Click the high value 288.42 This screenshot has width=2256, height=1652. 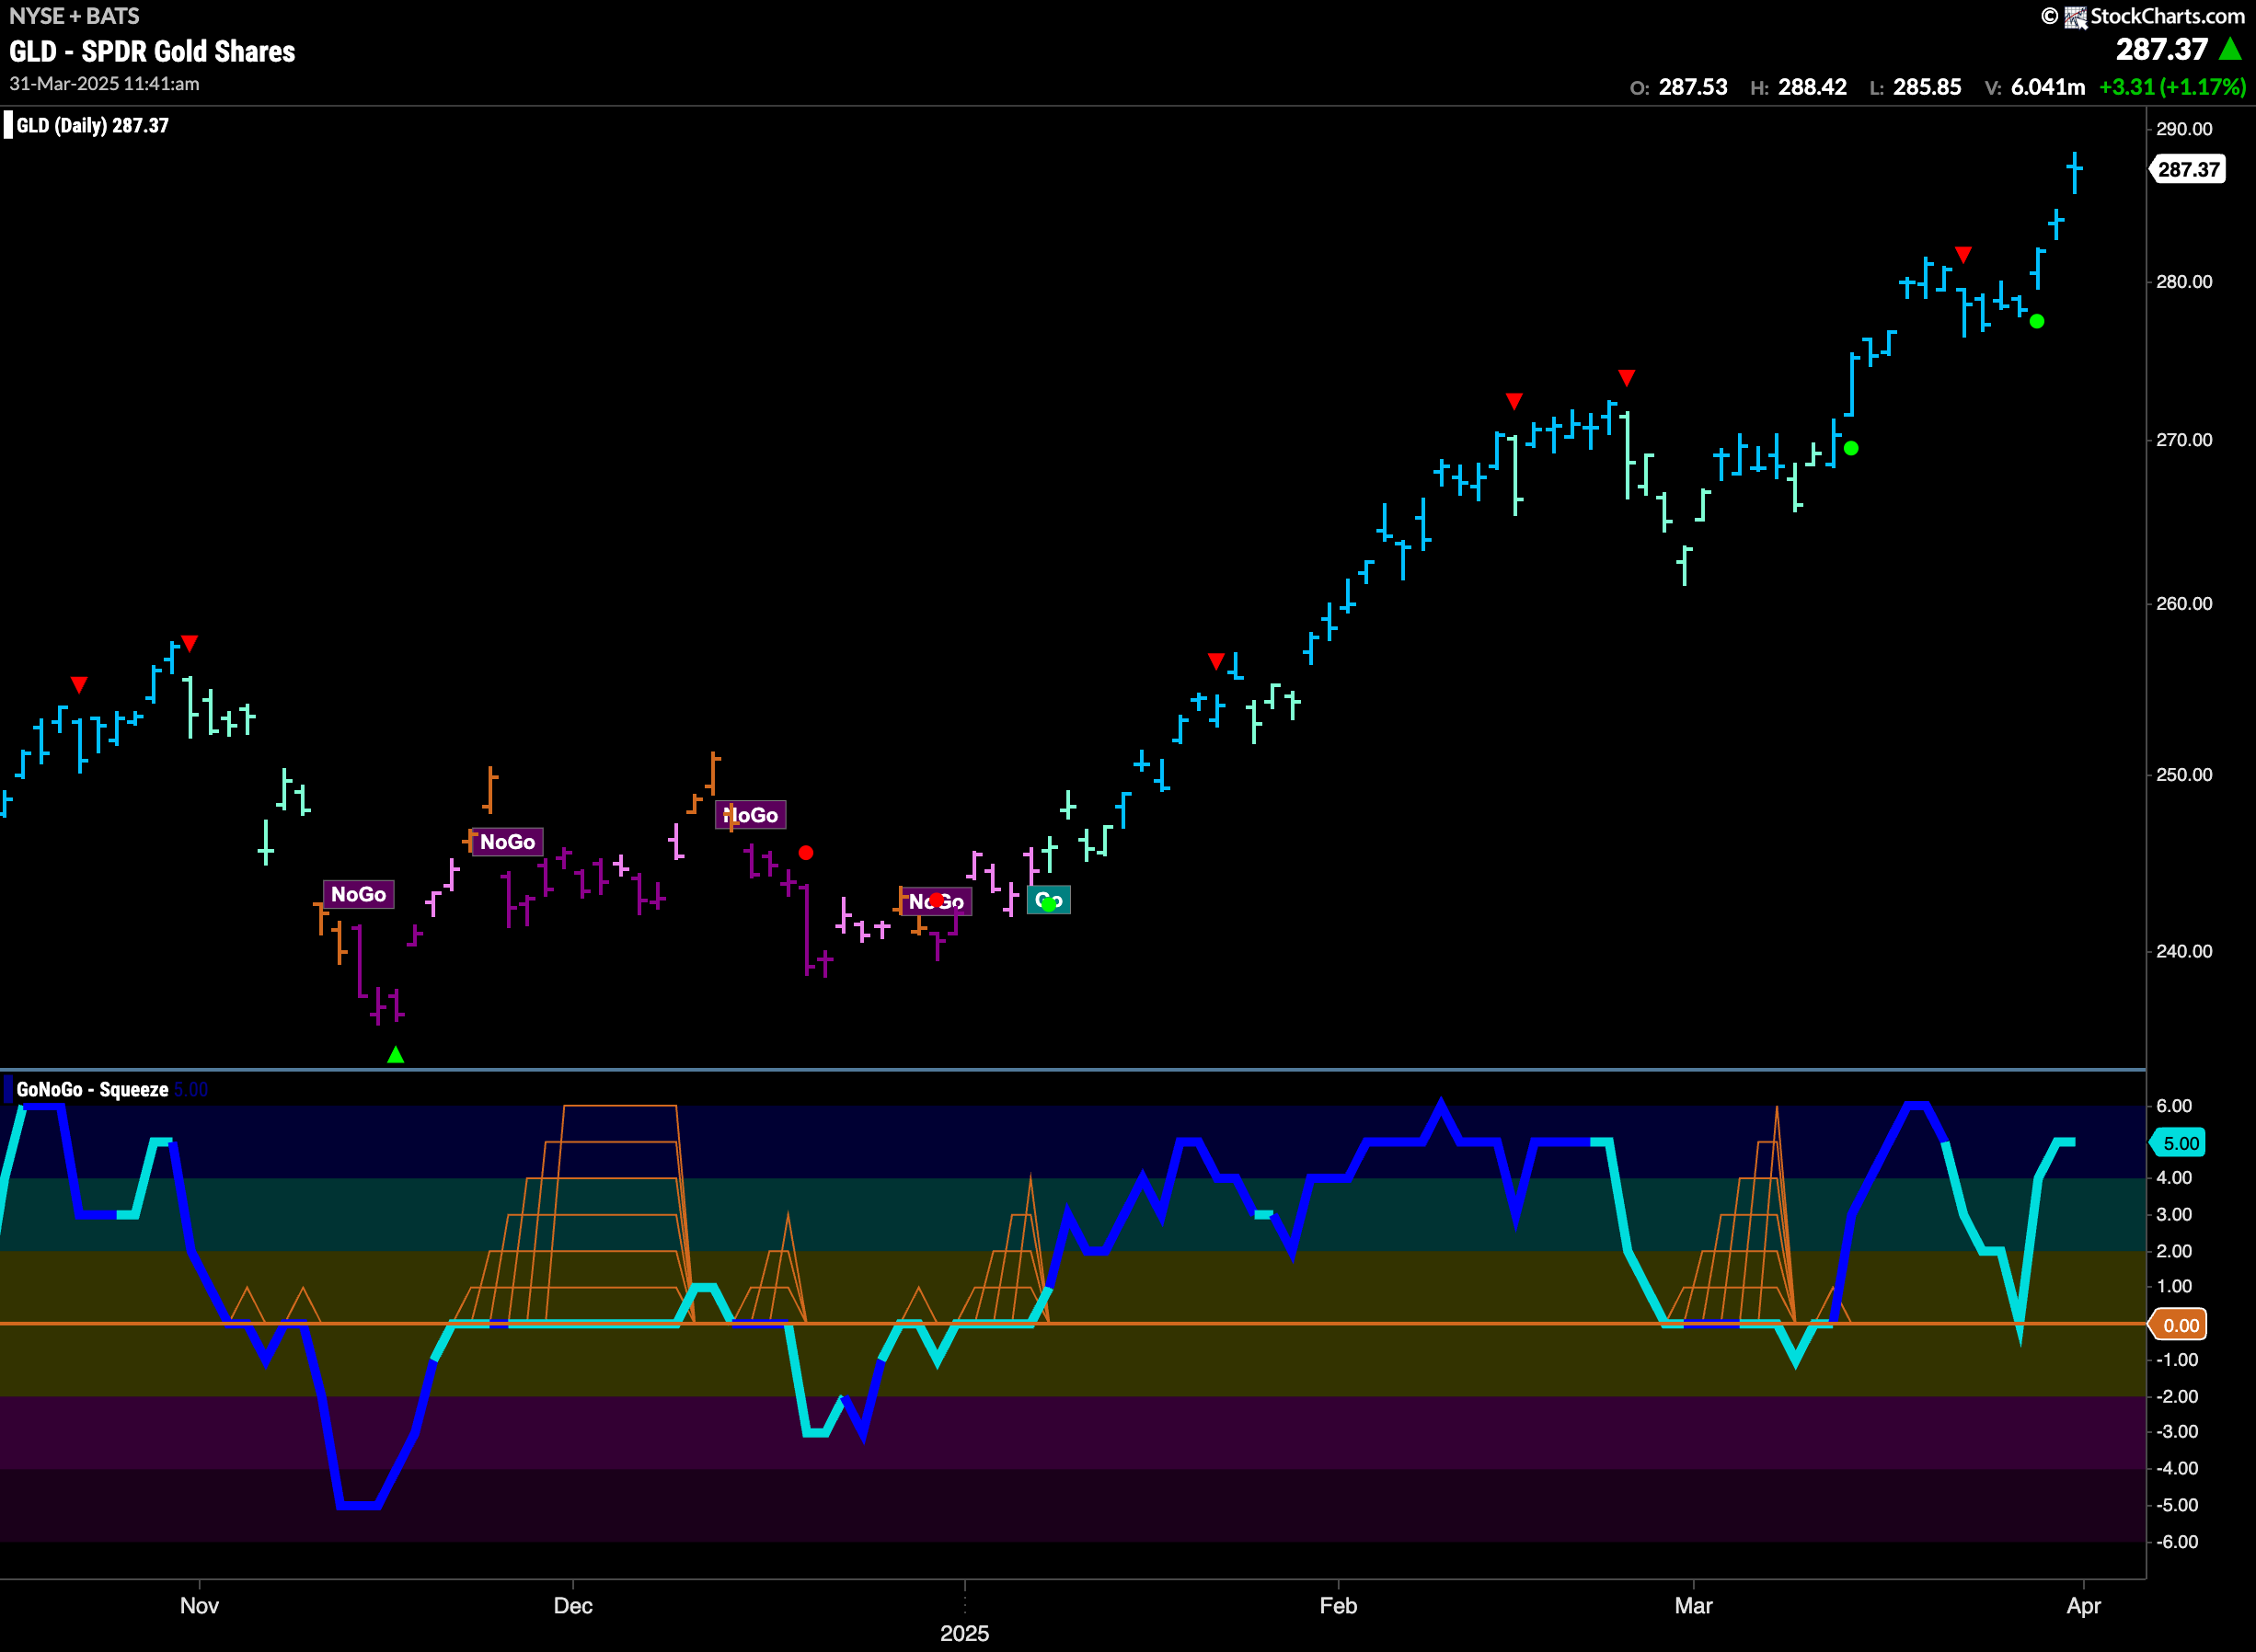click(x=1812, y=87)
